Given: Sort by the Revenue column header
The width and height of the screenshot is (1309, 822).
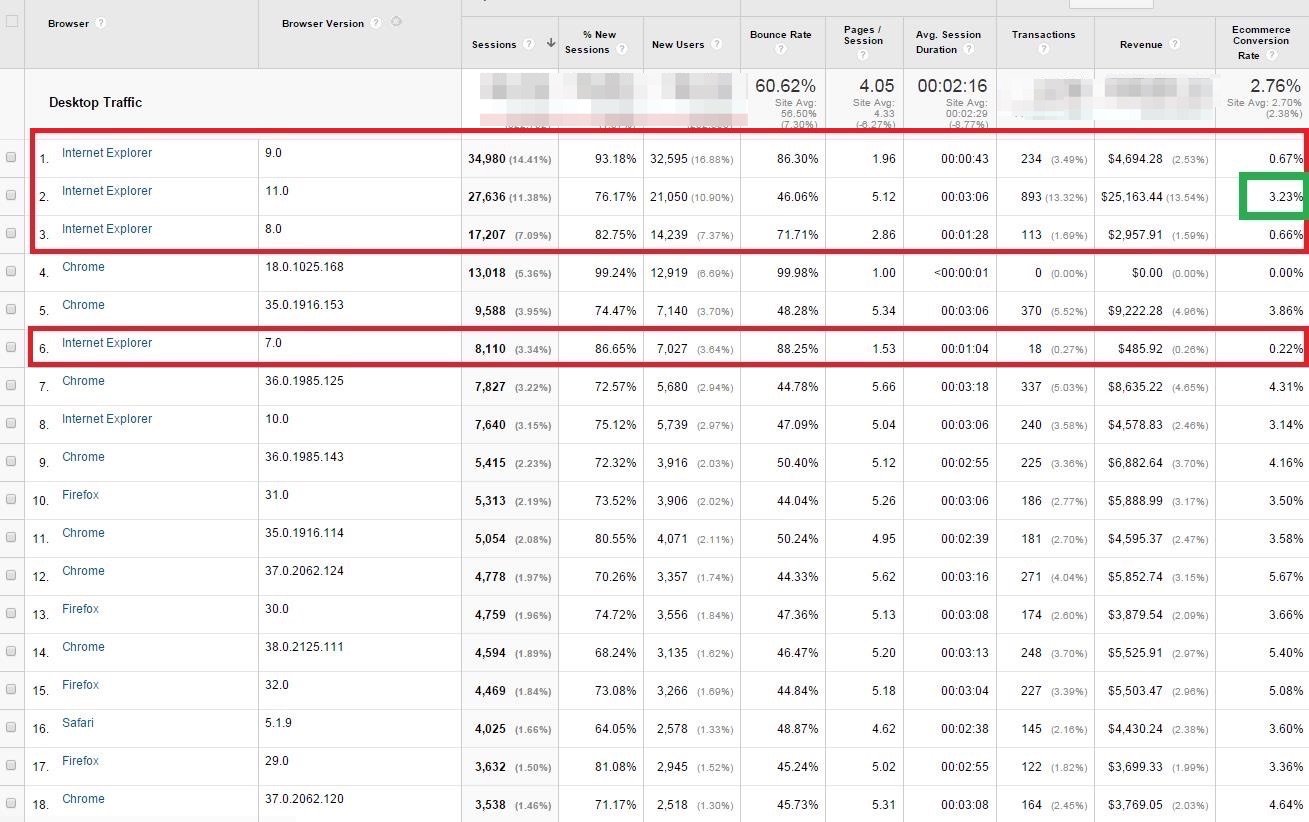Looking at the screenshot, I should [1143, 44].
